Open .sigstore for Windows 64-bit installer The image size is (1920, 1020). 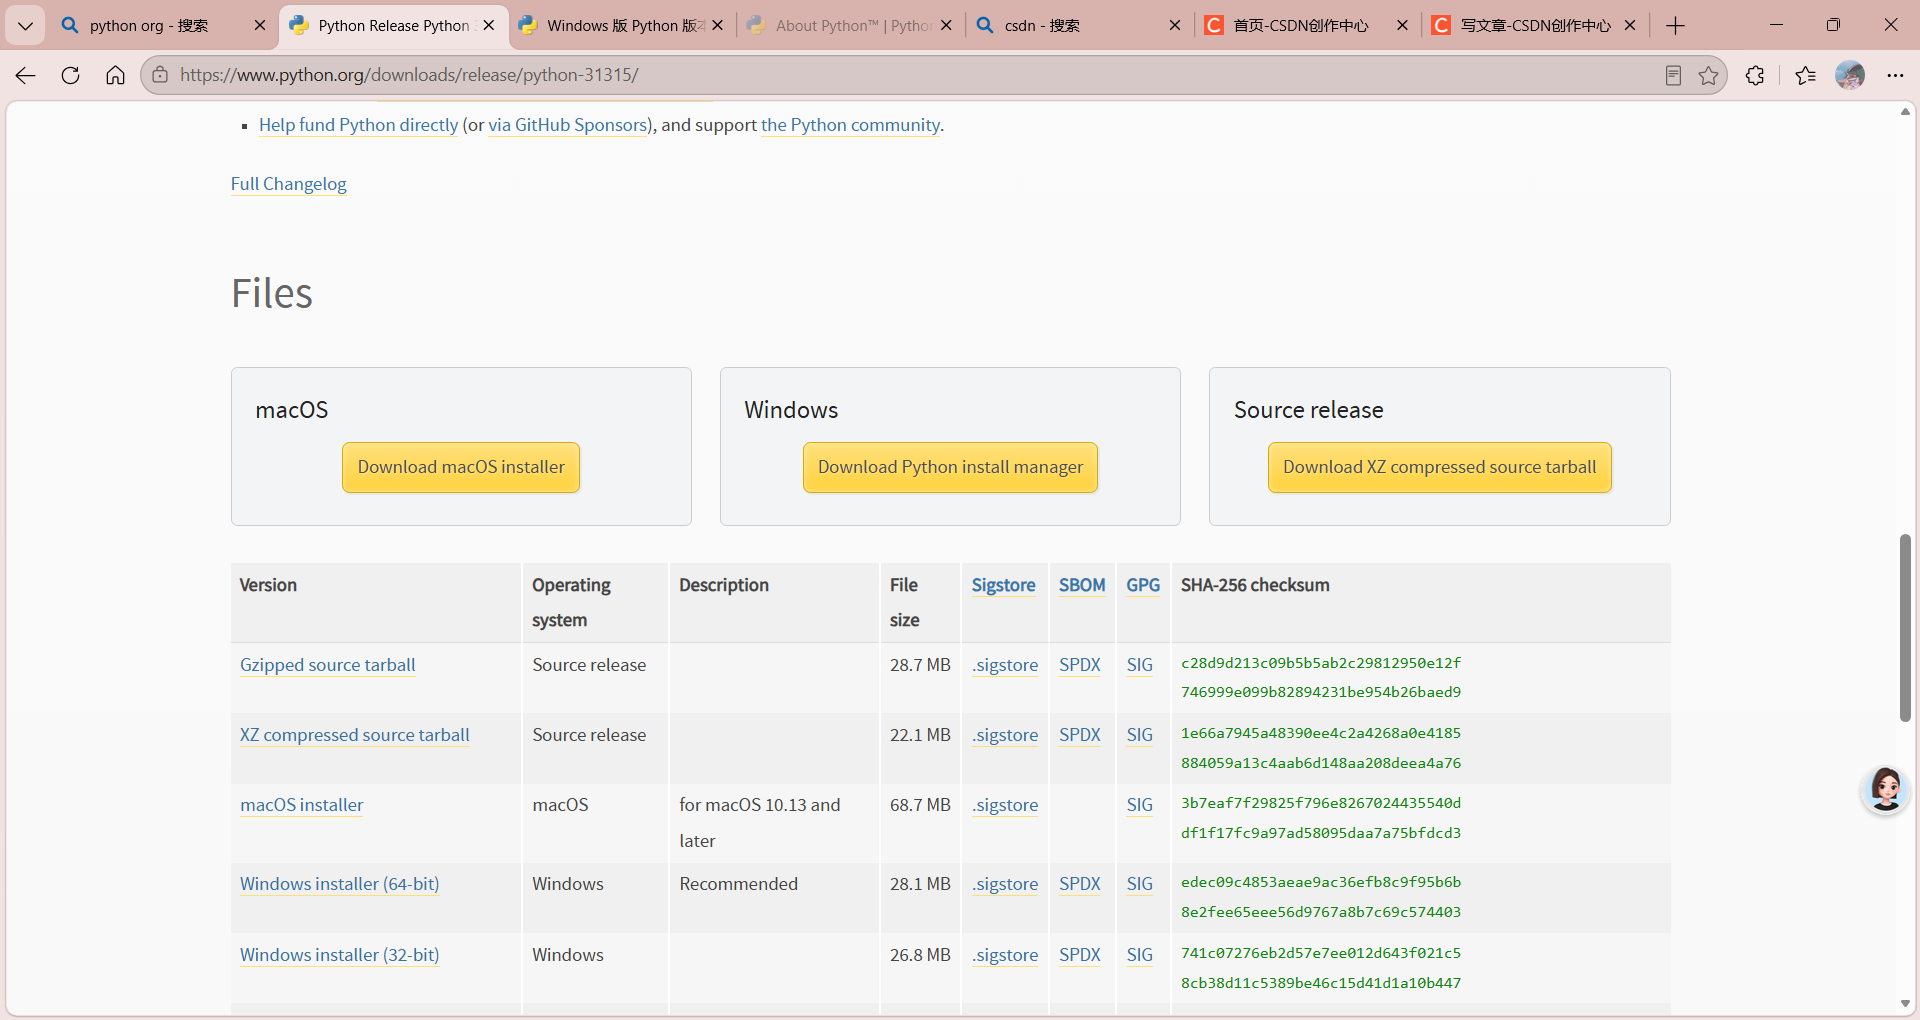tap(1005, 884)
